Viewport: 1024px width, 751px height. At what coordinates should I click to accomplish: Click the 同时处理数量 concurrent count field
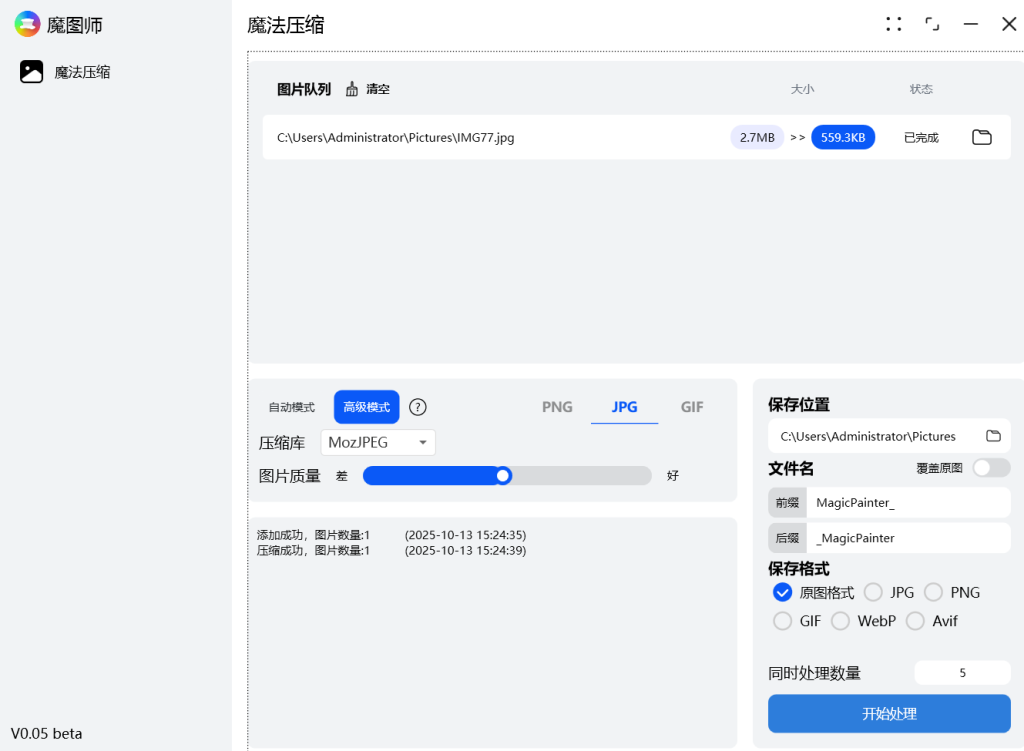962,672
